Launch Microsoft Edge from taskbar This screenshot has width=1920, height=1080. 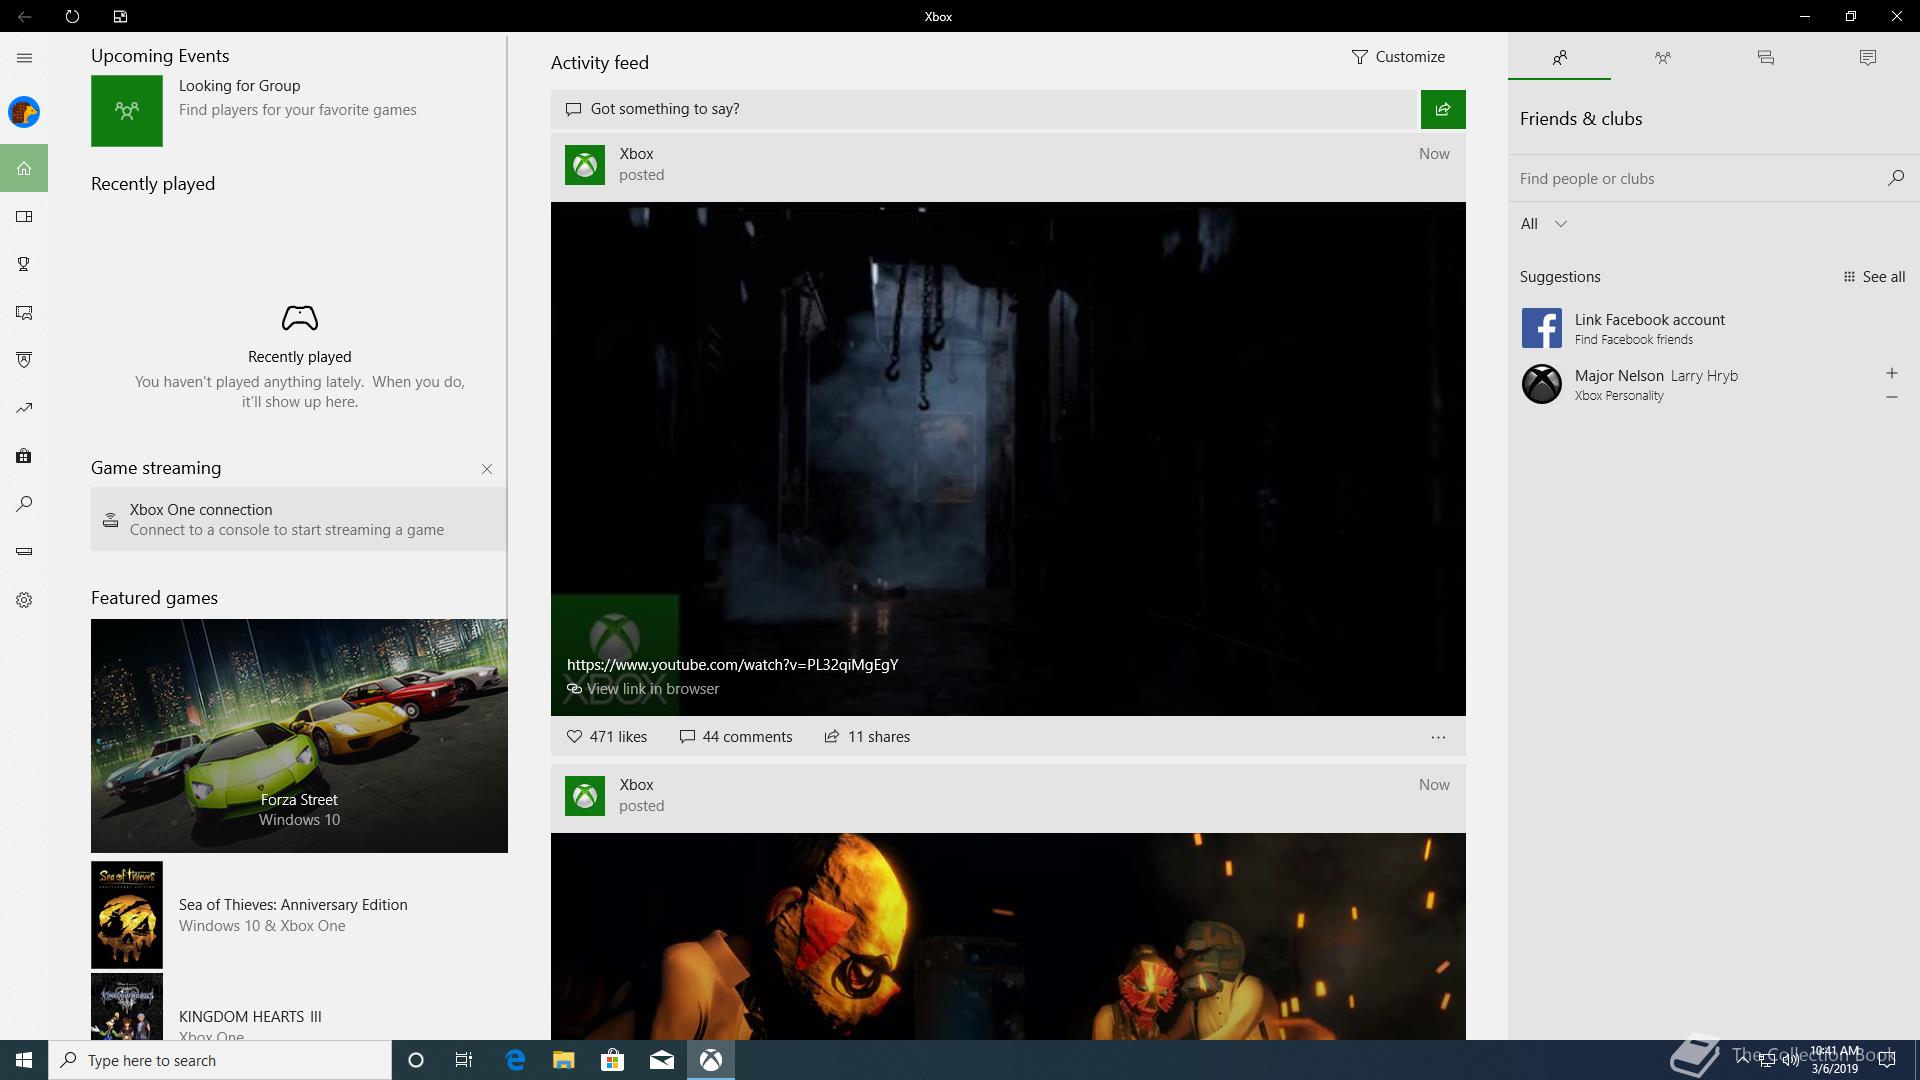click(515, 1060)
